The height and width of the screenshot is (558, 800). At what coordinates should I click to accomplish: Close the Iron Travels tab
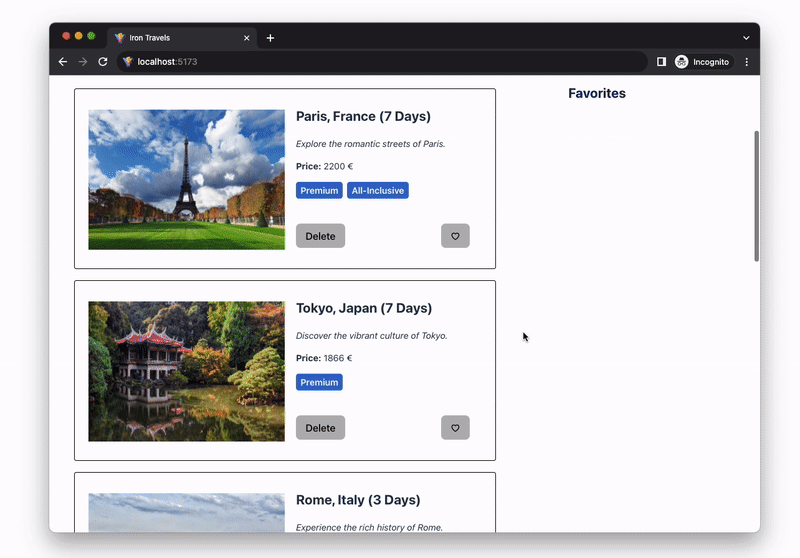point(247,38)
